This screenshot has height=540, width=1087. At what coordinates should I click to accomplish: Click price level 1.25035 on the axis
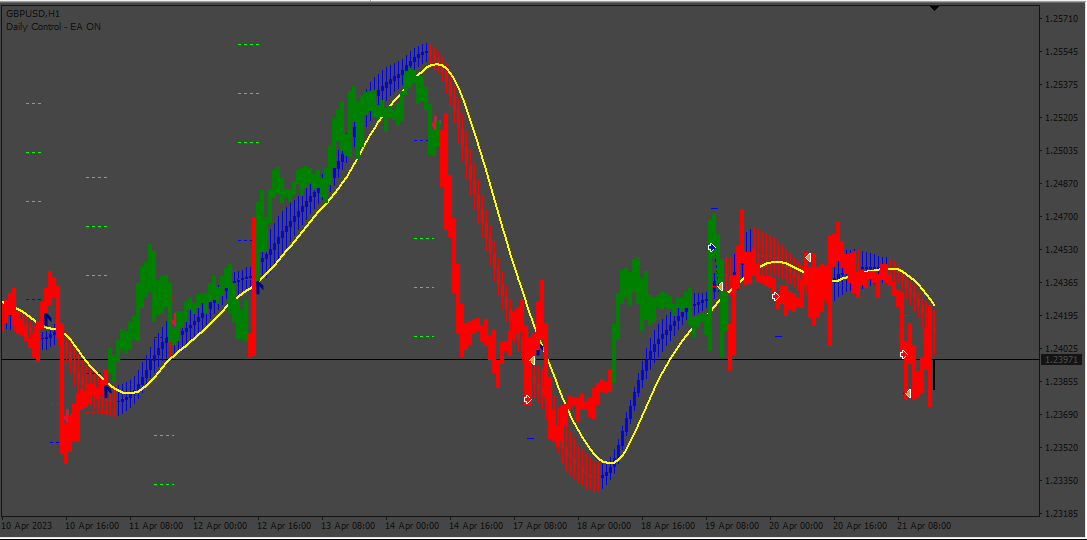(1061, 150)
